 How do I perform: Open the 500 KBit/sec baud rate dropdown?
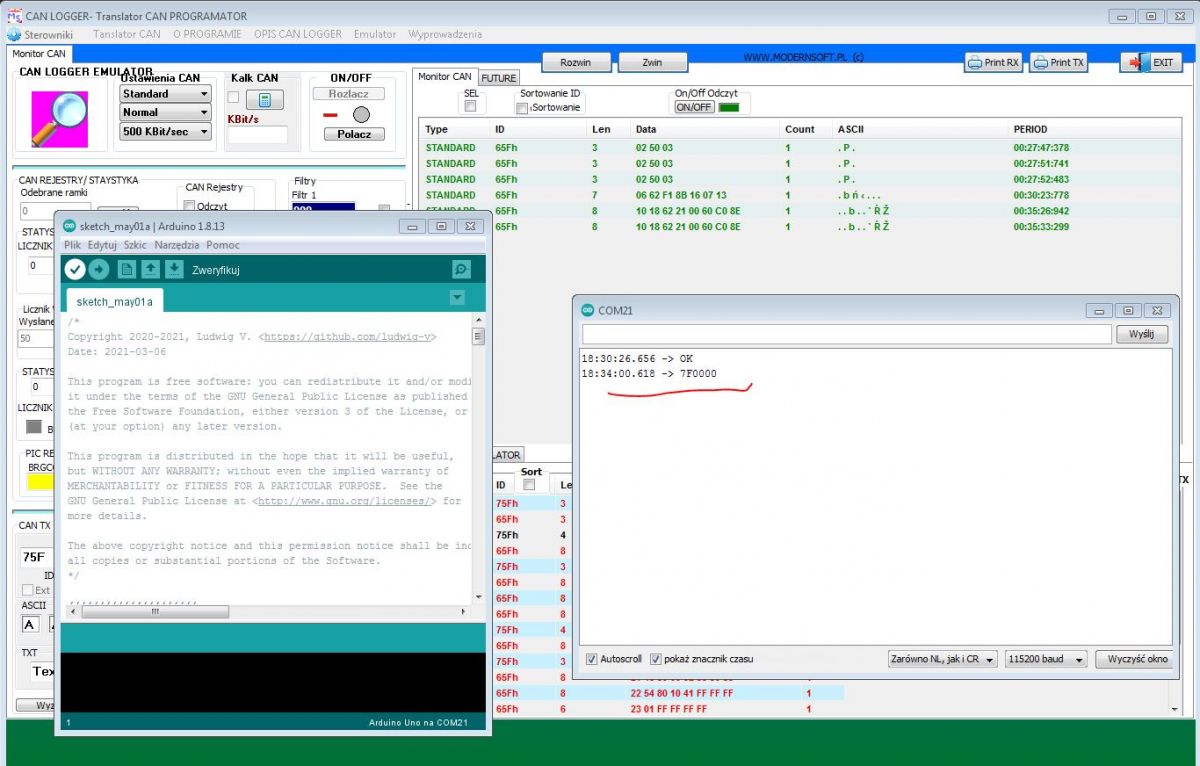coord(165,131)
